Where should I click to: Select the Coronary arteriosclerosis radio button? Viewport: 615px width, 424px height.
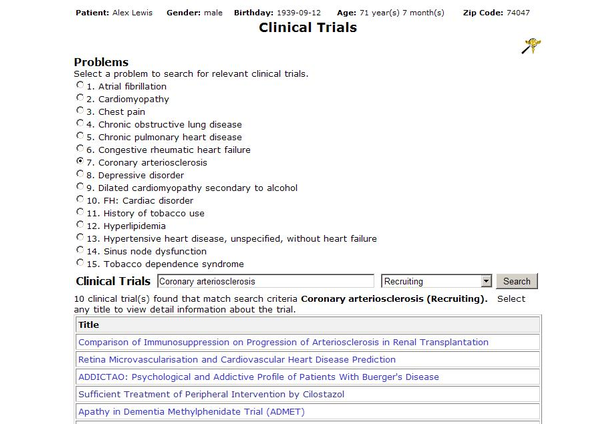[x=80, y=161]
